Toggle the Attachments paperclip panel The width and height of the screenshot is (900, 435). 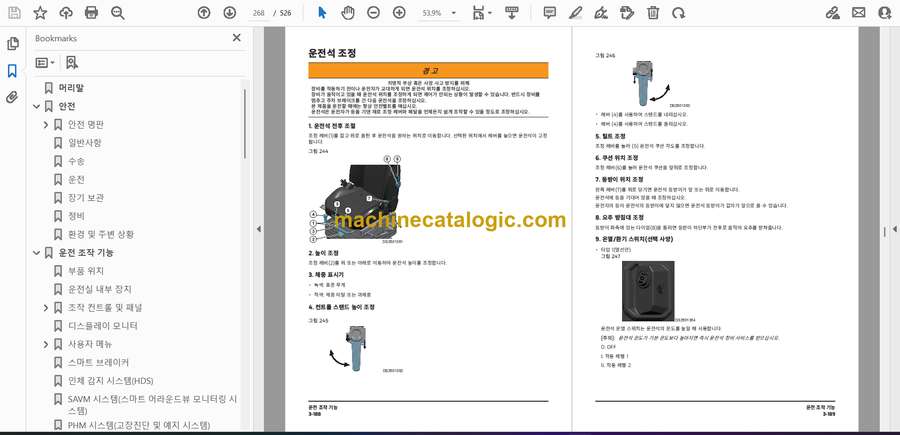pos(12,97)
